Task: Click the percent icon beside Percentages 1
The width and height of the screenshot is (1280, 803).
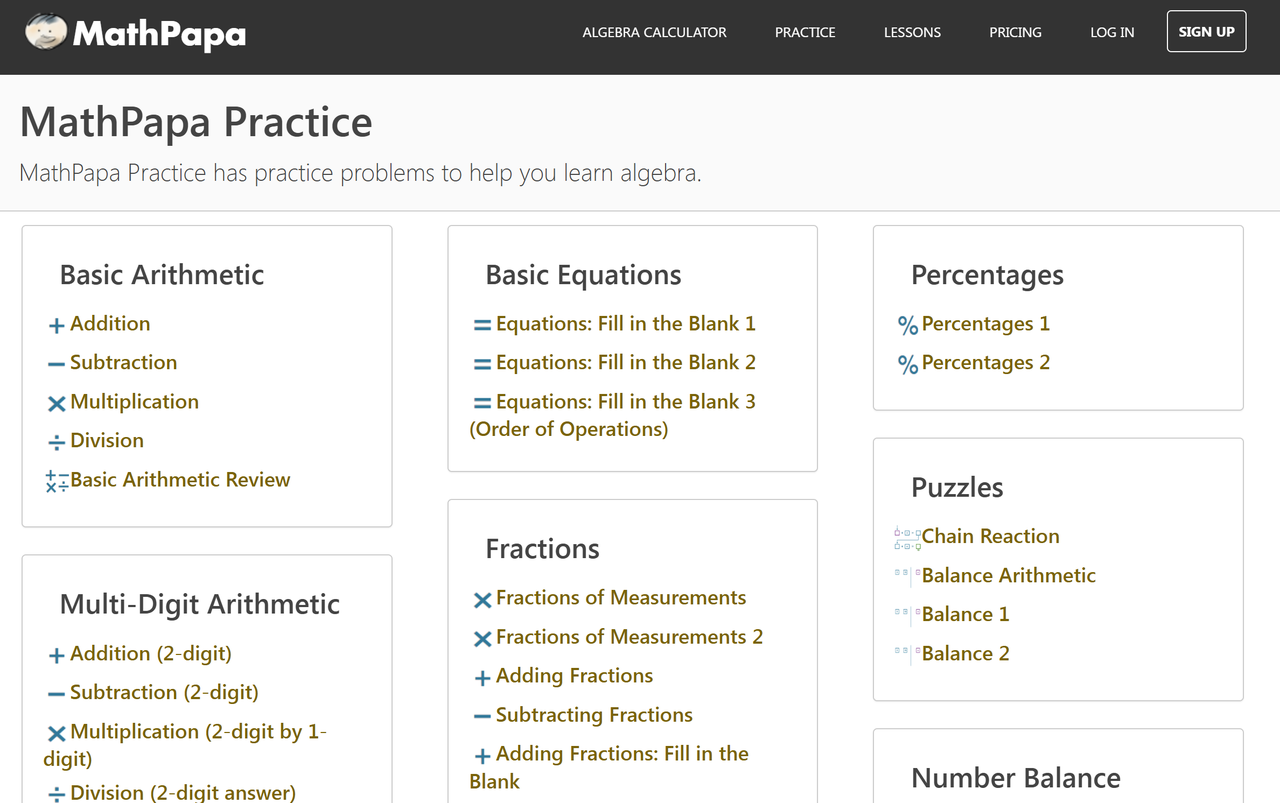Action: pyautogui.click(x=908, y=325)
